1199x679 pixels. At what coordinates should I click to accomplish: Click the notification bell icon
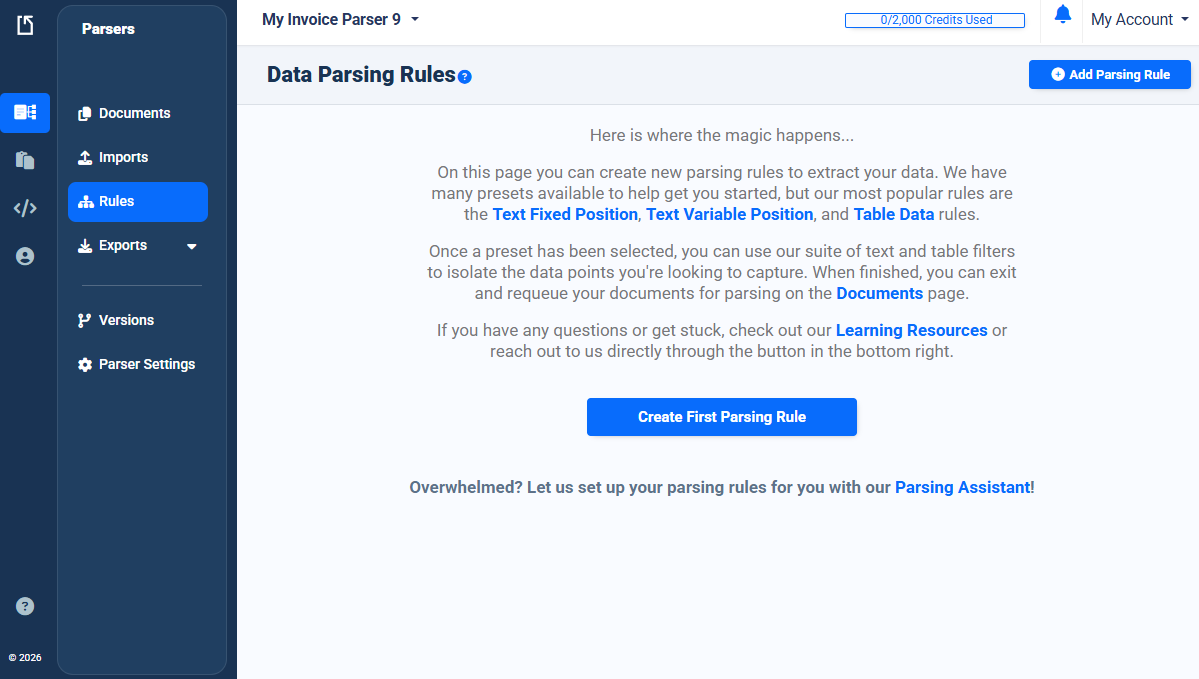[x=1063, y=15]
